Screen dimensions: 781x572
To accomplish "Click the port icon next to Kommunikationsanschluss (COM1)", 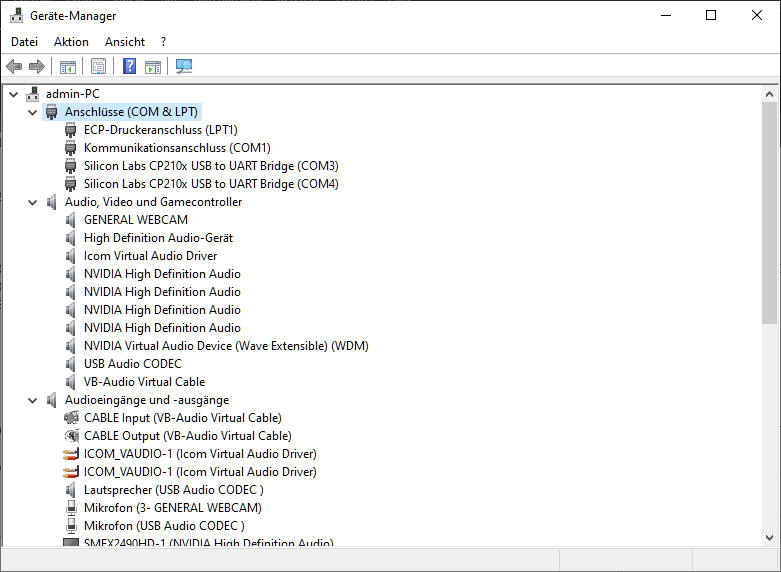I will click(x=71, y=148).
